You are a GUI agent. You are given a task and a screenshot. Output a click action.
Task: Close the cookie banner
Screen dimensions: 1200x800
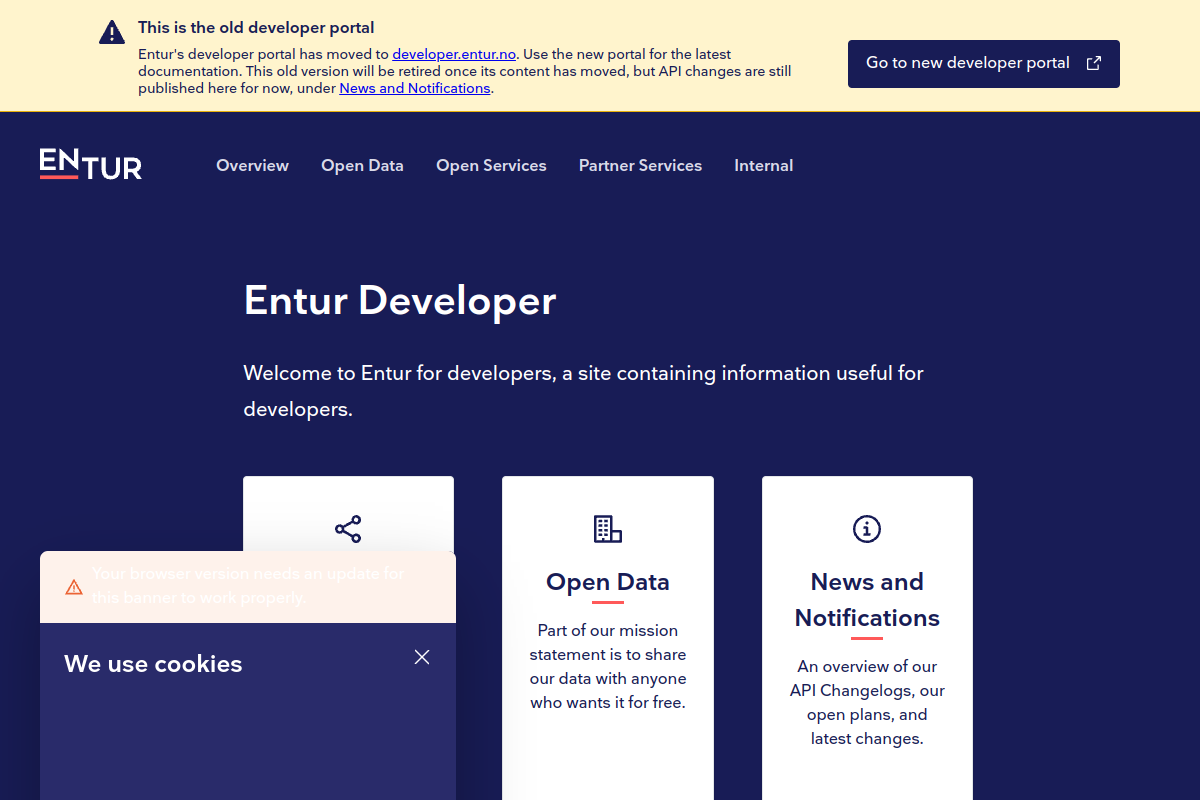click(422, 657)
